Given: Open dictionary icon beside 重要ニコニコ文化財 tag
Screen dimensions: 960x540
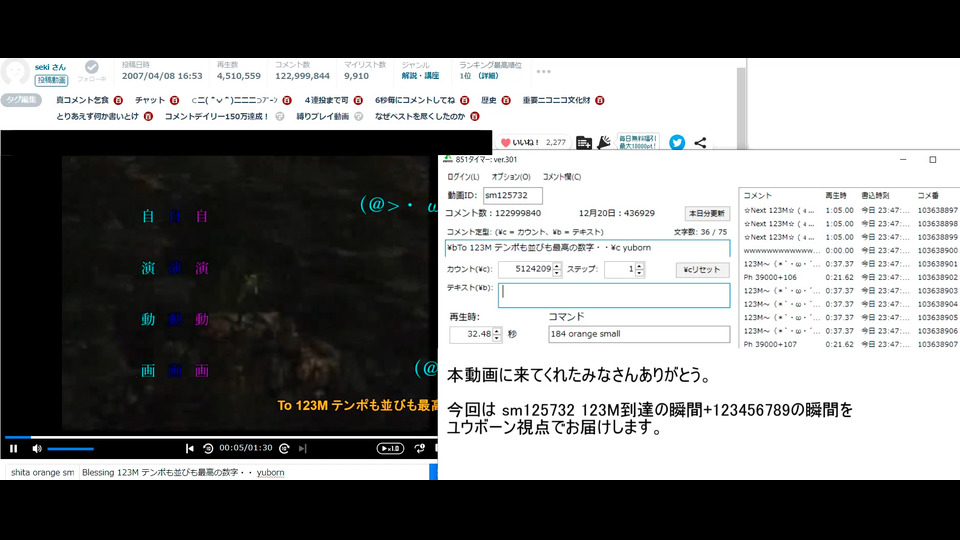Looking at the screenshot, I should pos(600,100).
